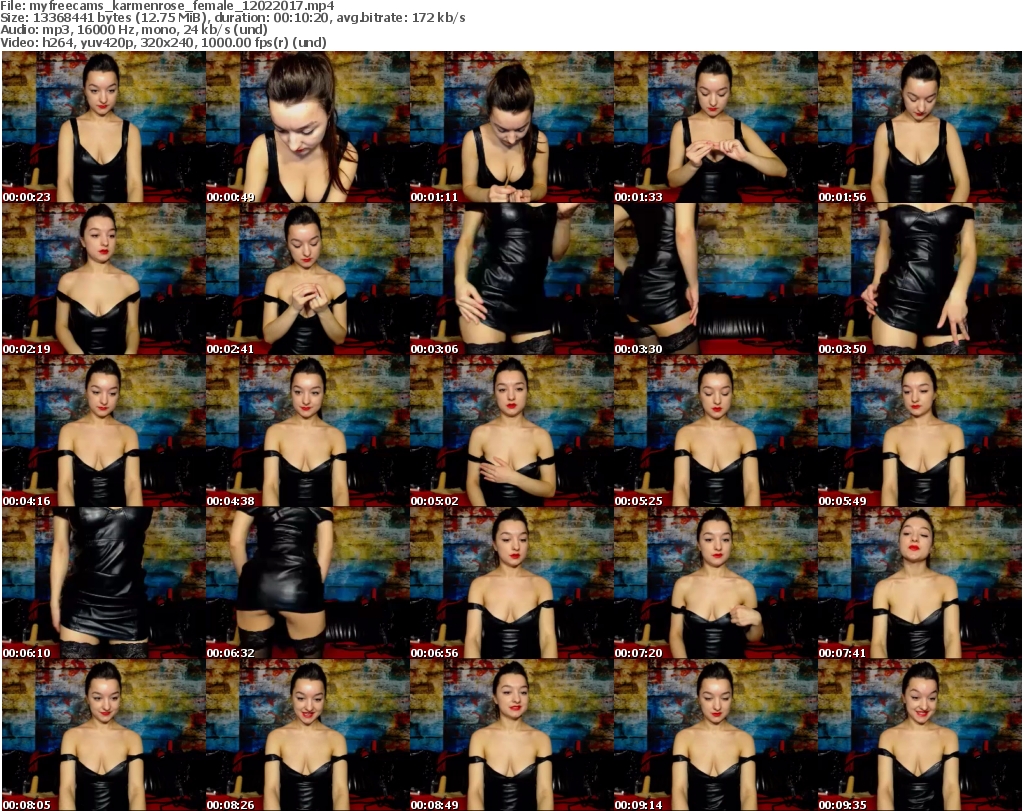Click the Size and duration info line
1024x811 pixels.
(x=233, y=18)
